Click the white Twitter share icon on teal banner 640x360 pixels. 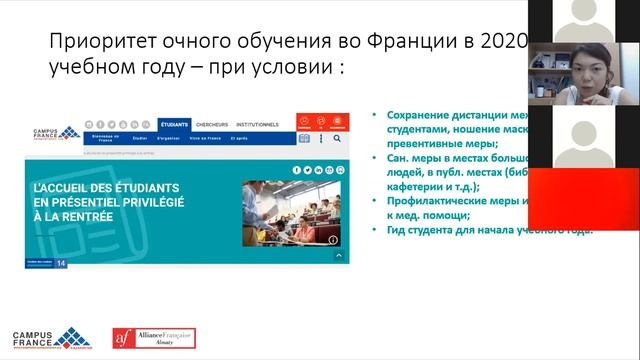308,170
